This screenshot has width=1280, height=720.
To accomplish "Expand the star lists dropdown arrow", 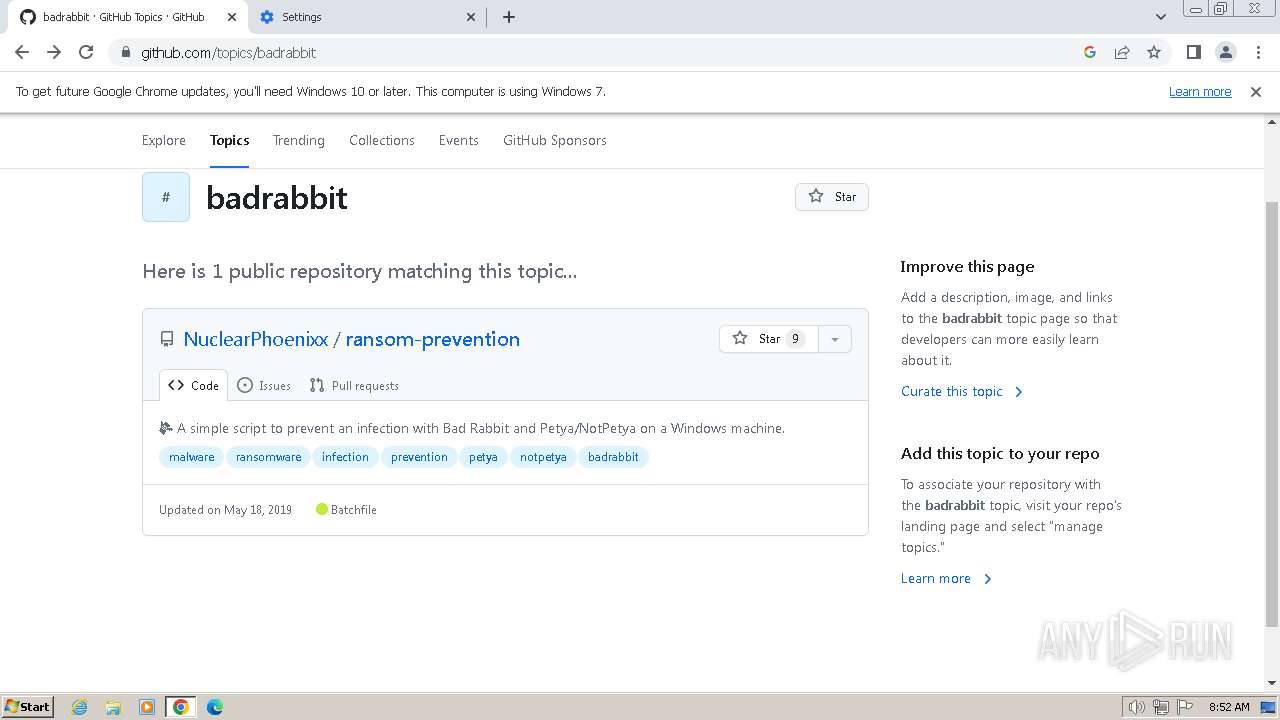I will pyautogui.click(x=835, y=339).
